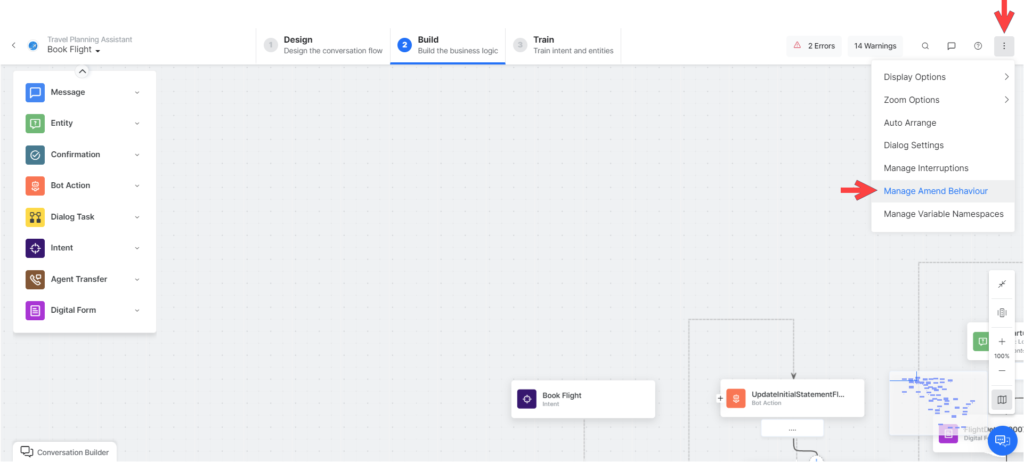Open the Conversation Builder button
The height and width of the screenshot is (462, 1024).
[65, 452]
